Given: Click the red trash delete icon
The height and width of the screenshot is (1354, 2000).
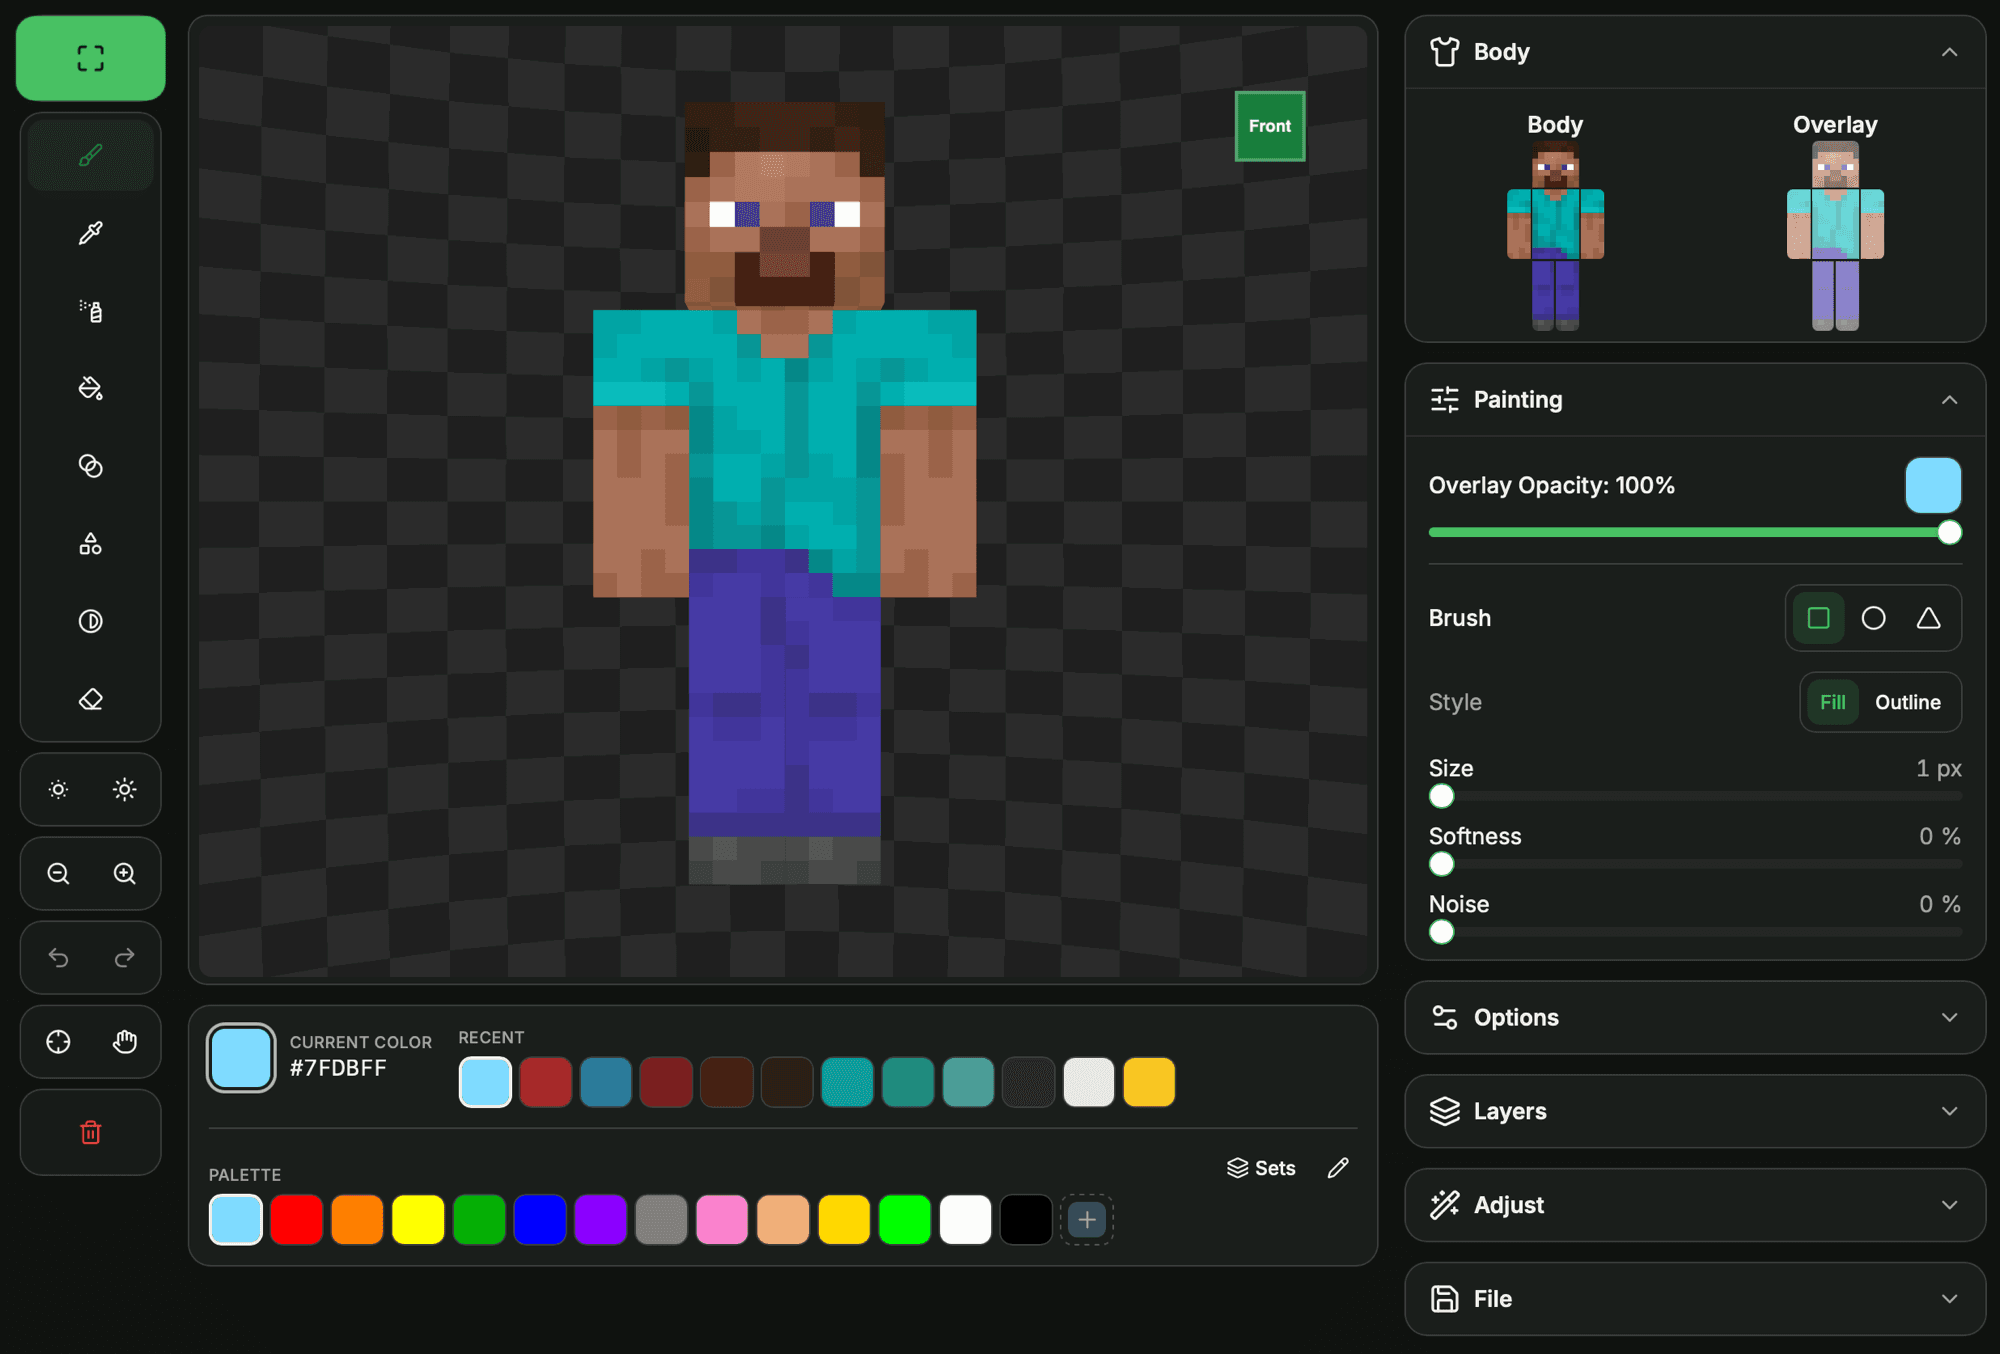Looking at the screenshot, I should 90,1132.
